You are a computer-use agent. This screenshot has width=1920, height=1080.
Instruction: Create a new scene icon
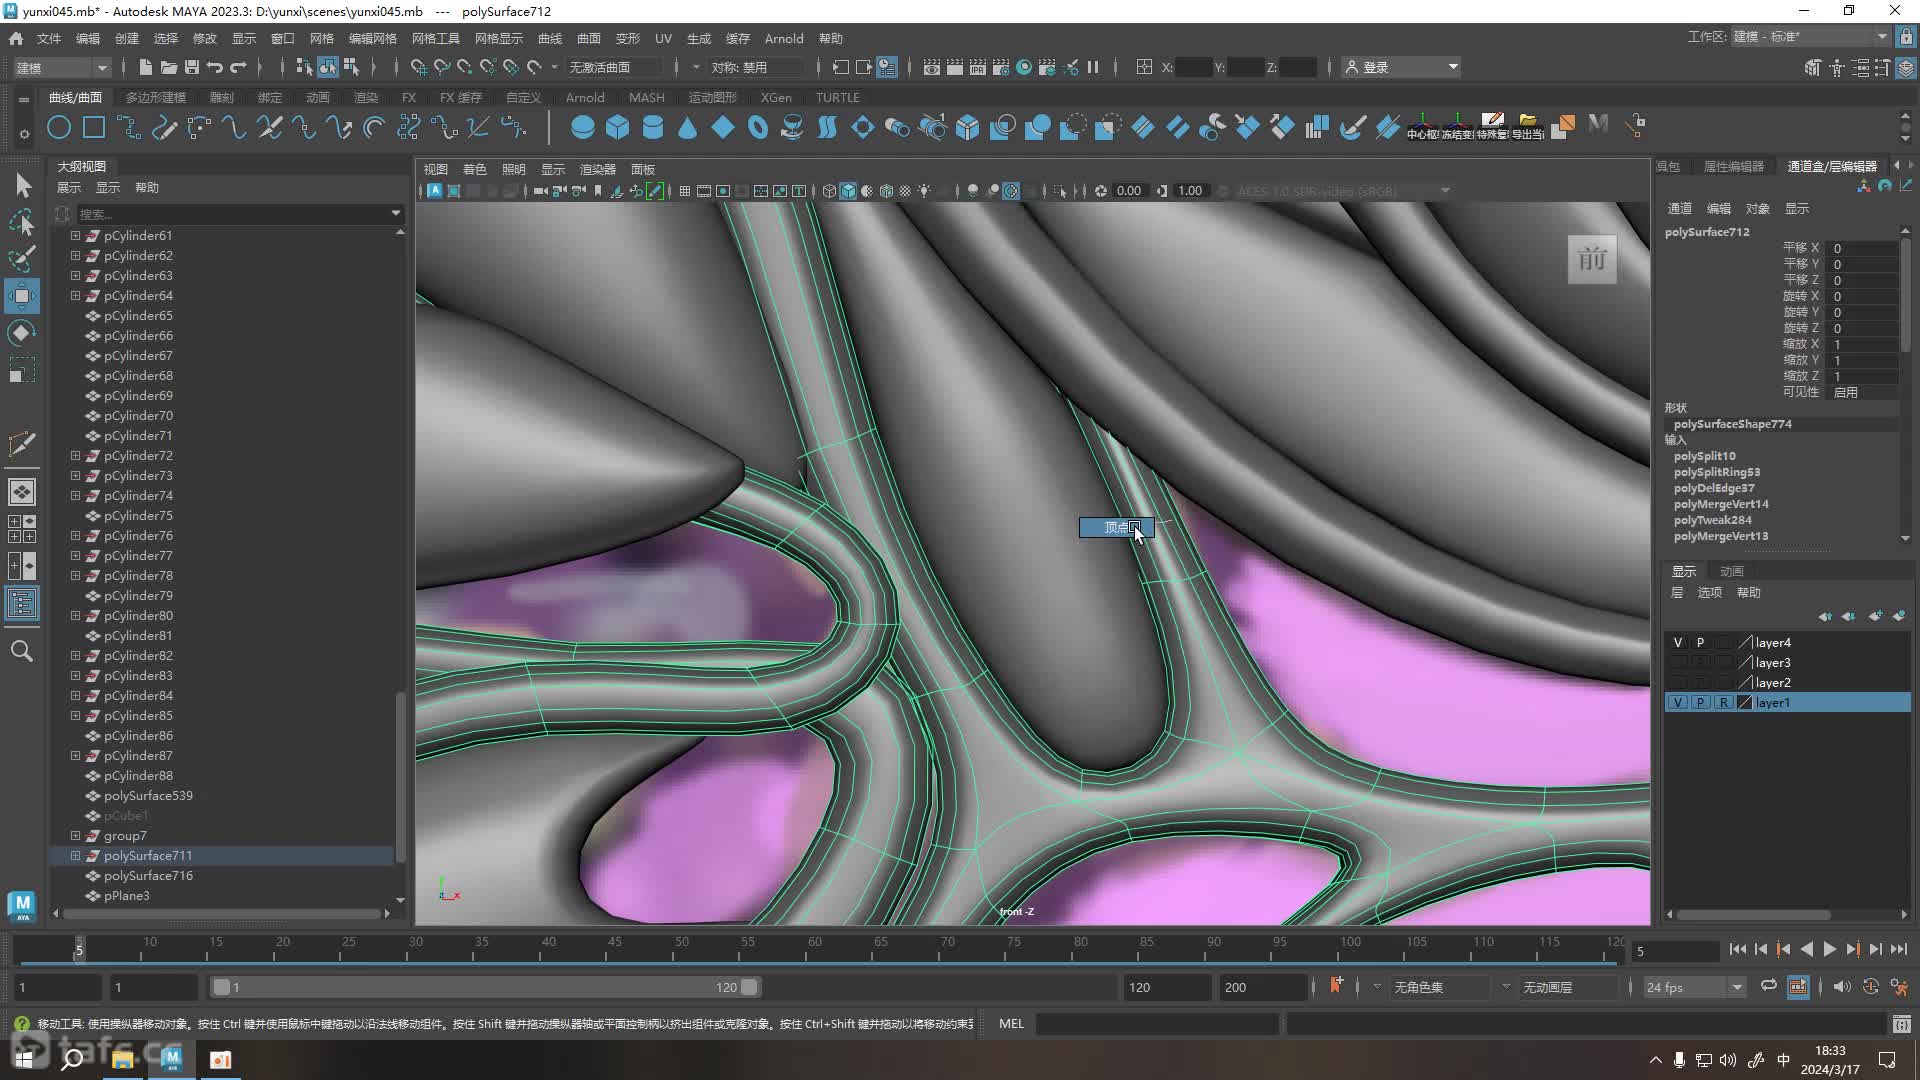[x=146, y=67]
